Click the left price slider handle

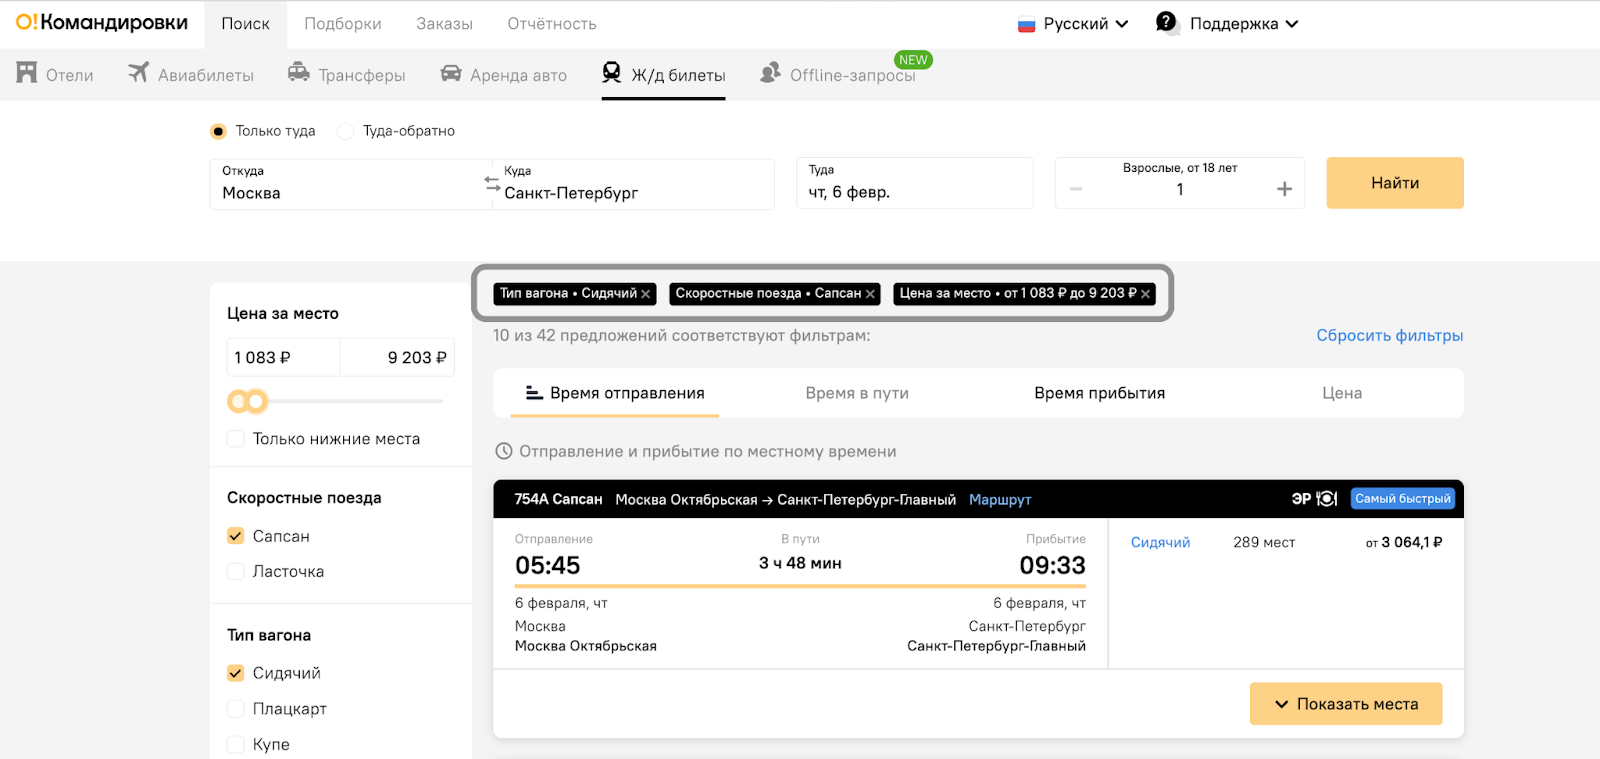click(x=238, y=402)
